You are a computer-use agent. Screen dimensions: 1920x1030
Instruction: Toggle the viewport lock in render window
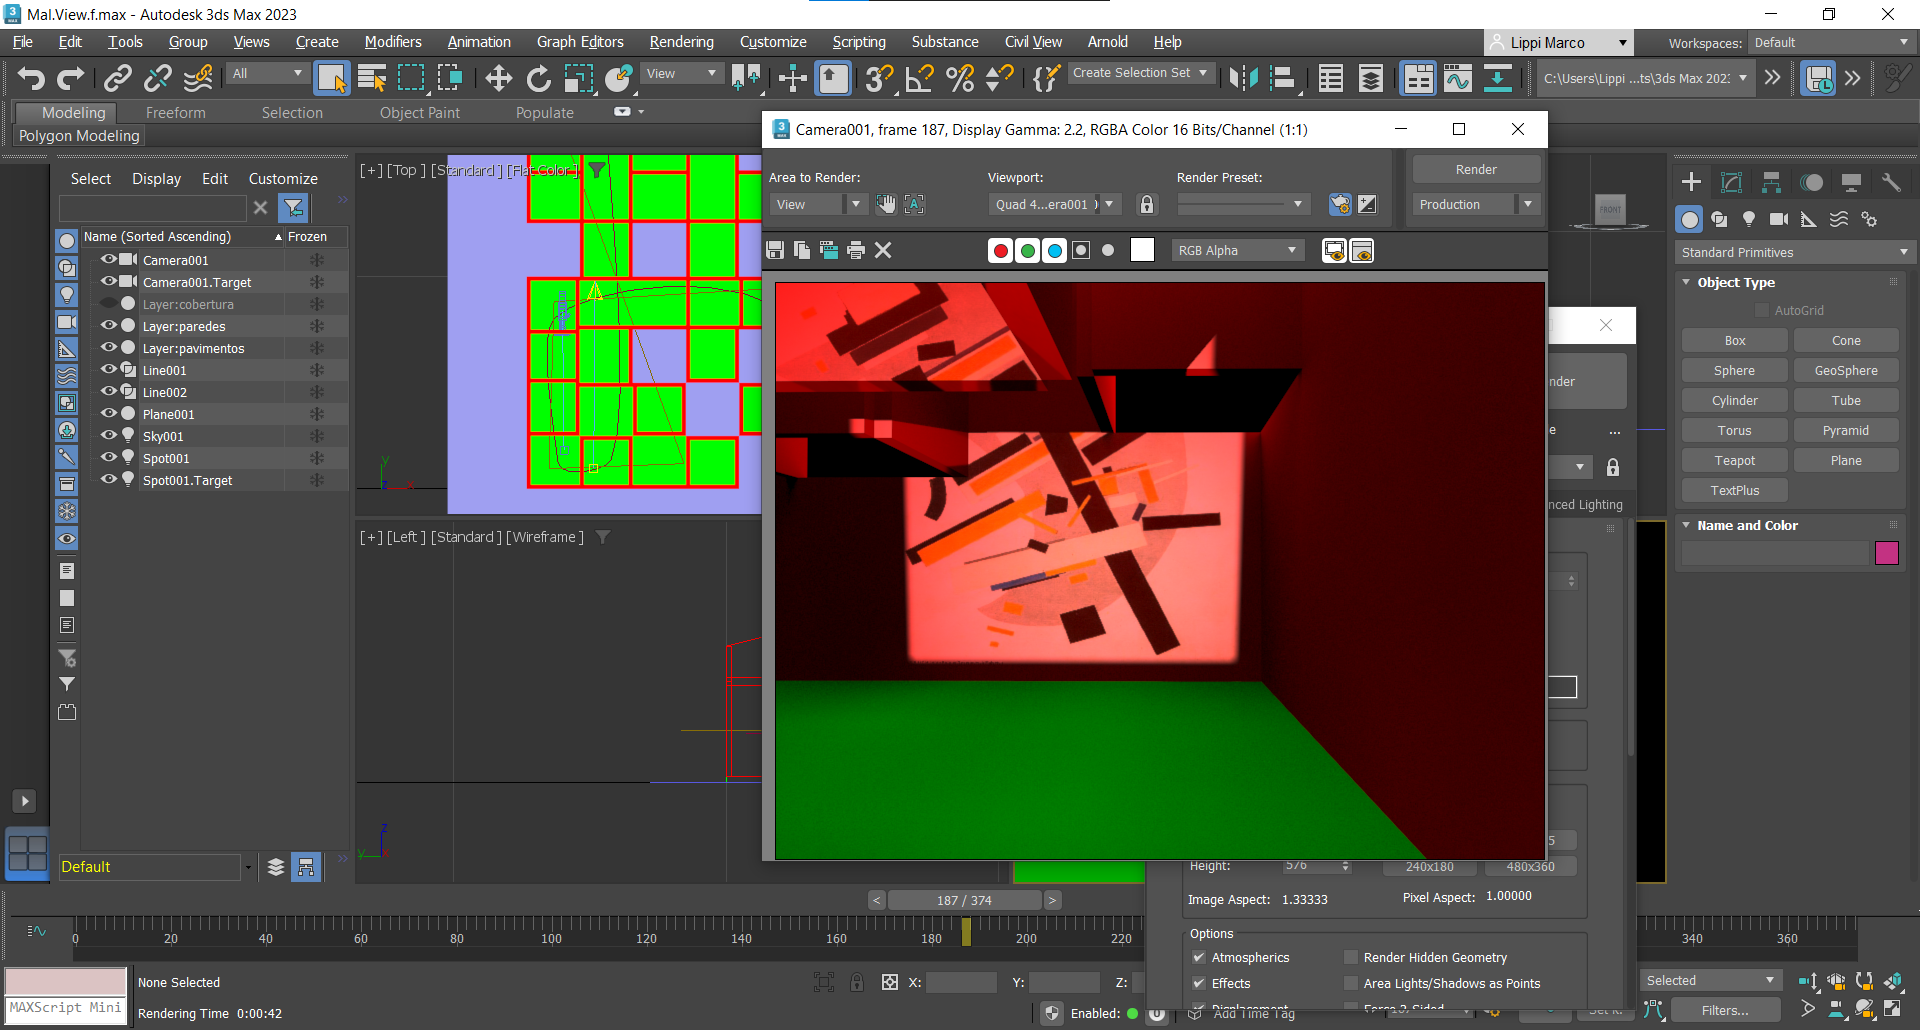1147,204
